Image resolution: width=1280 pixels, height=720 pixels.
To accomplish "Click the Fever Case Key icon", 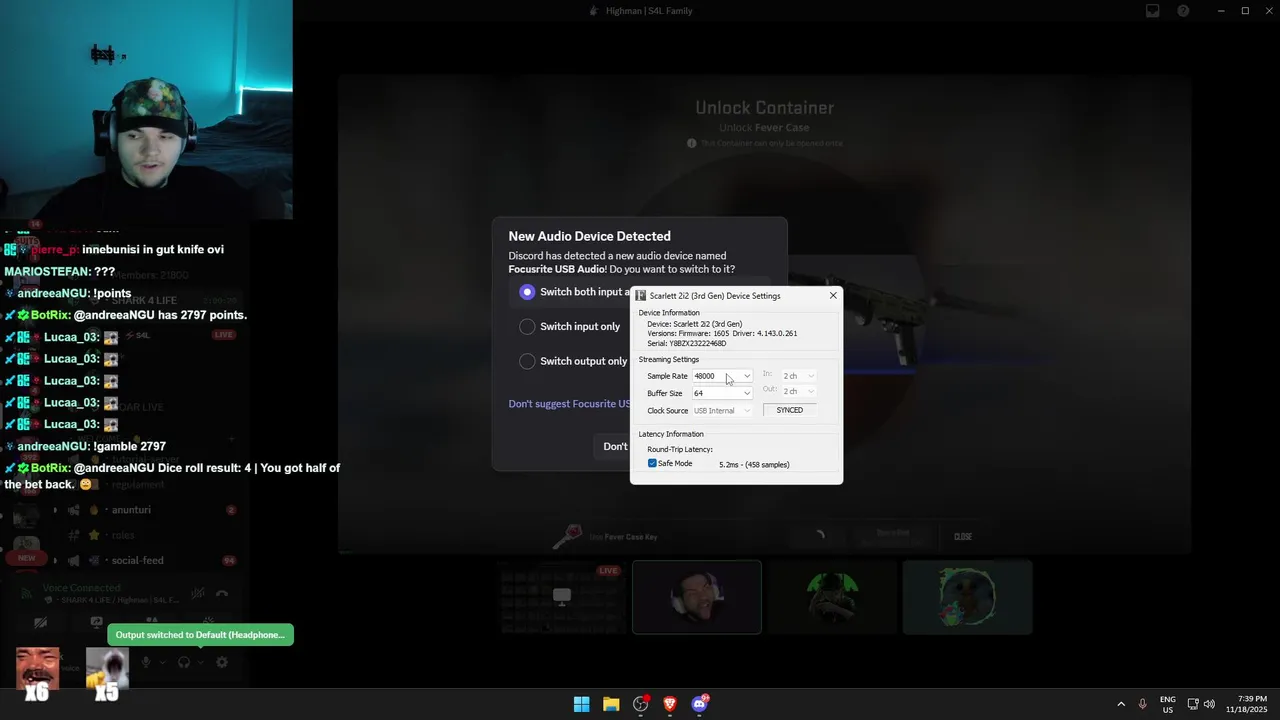I will point(568,536).
